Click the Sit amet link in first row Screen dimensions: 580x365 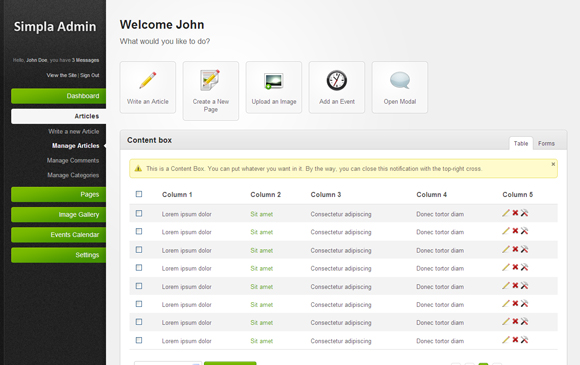(x=262, y=214)
